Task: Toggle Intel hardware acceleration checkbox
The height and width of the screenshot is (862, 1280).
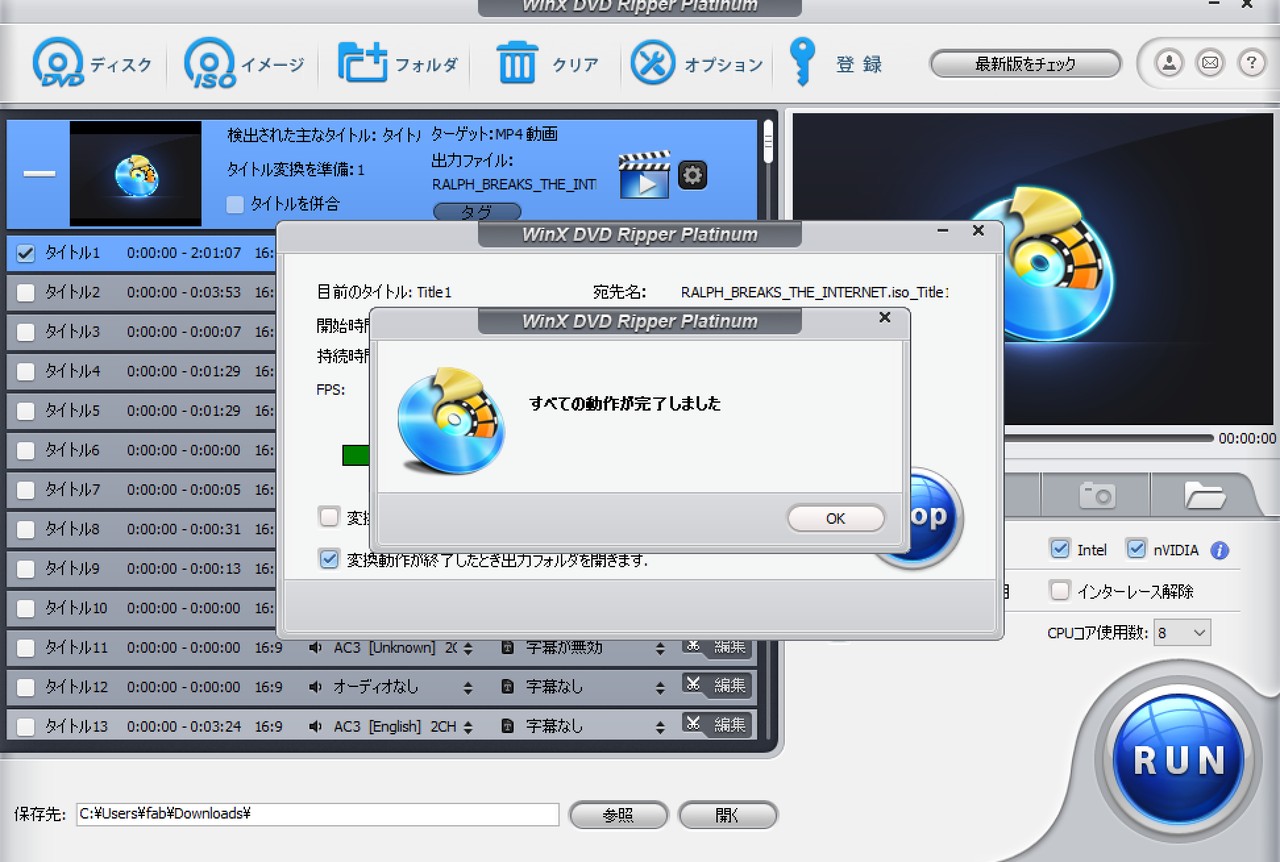Action: [1060, 549]
